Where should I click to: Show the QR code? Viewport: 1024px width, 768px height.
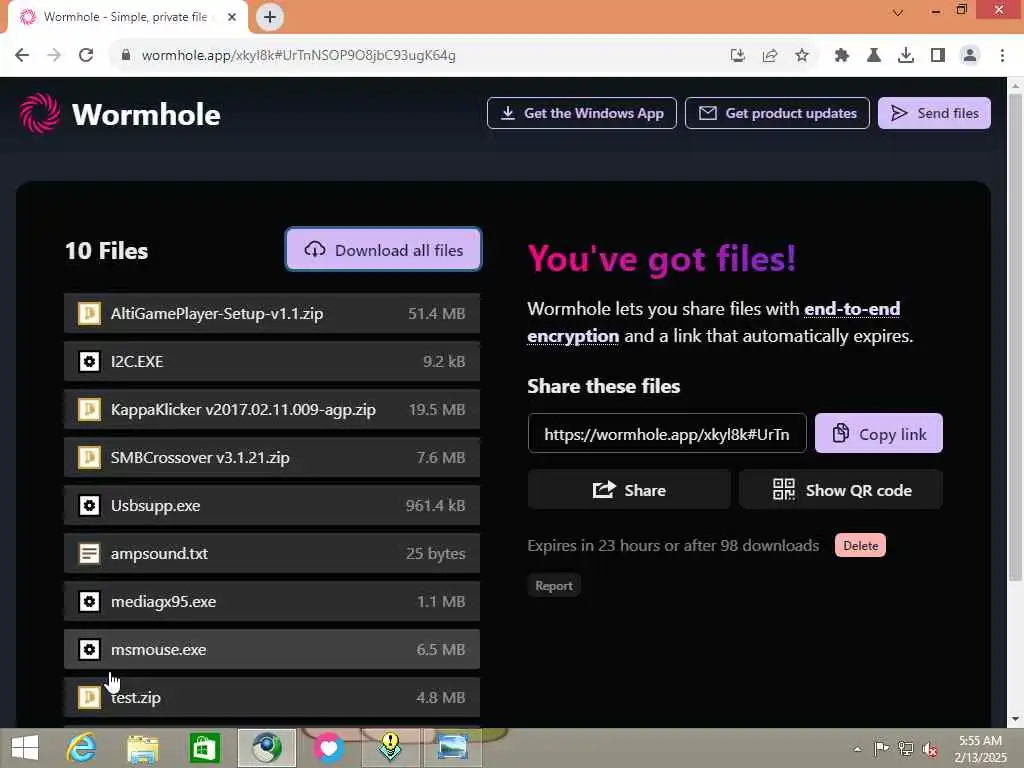841,490
